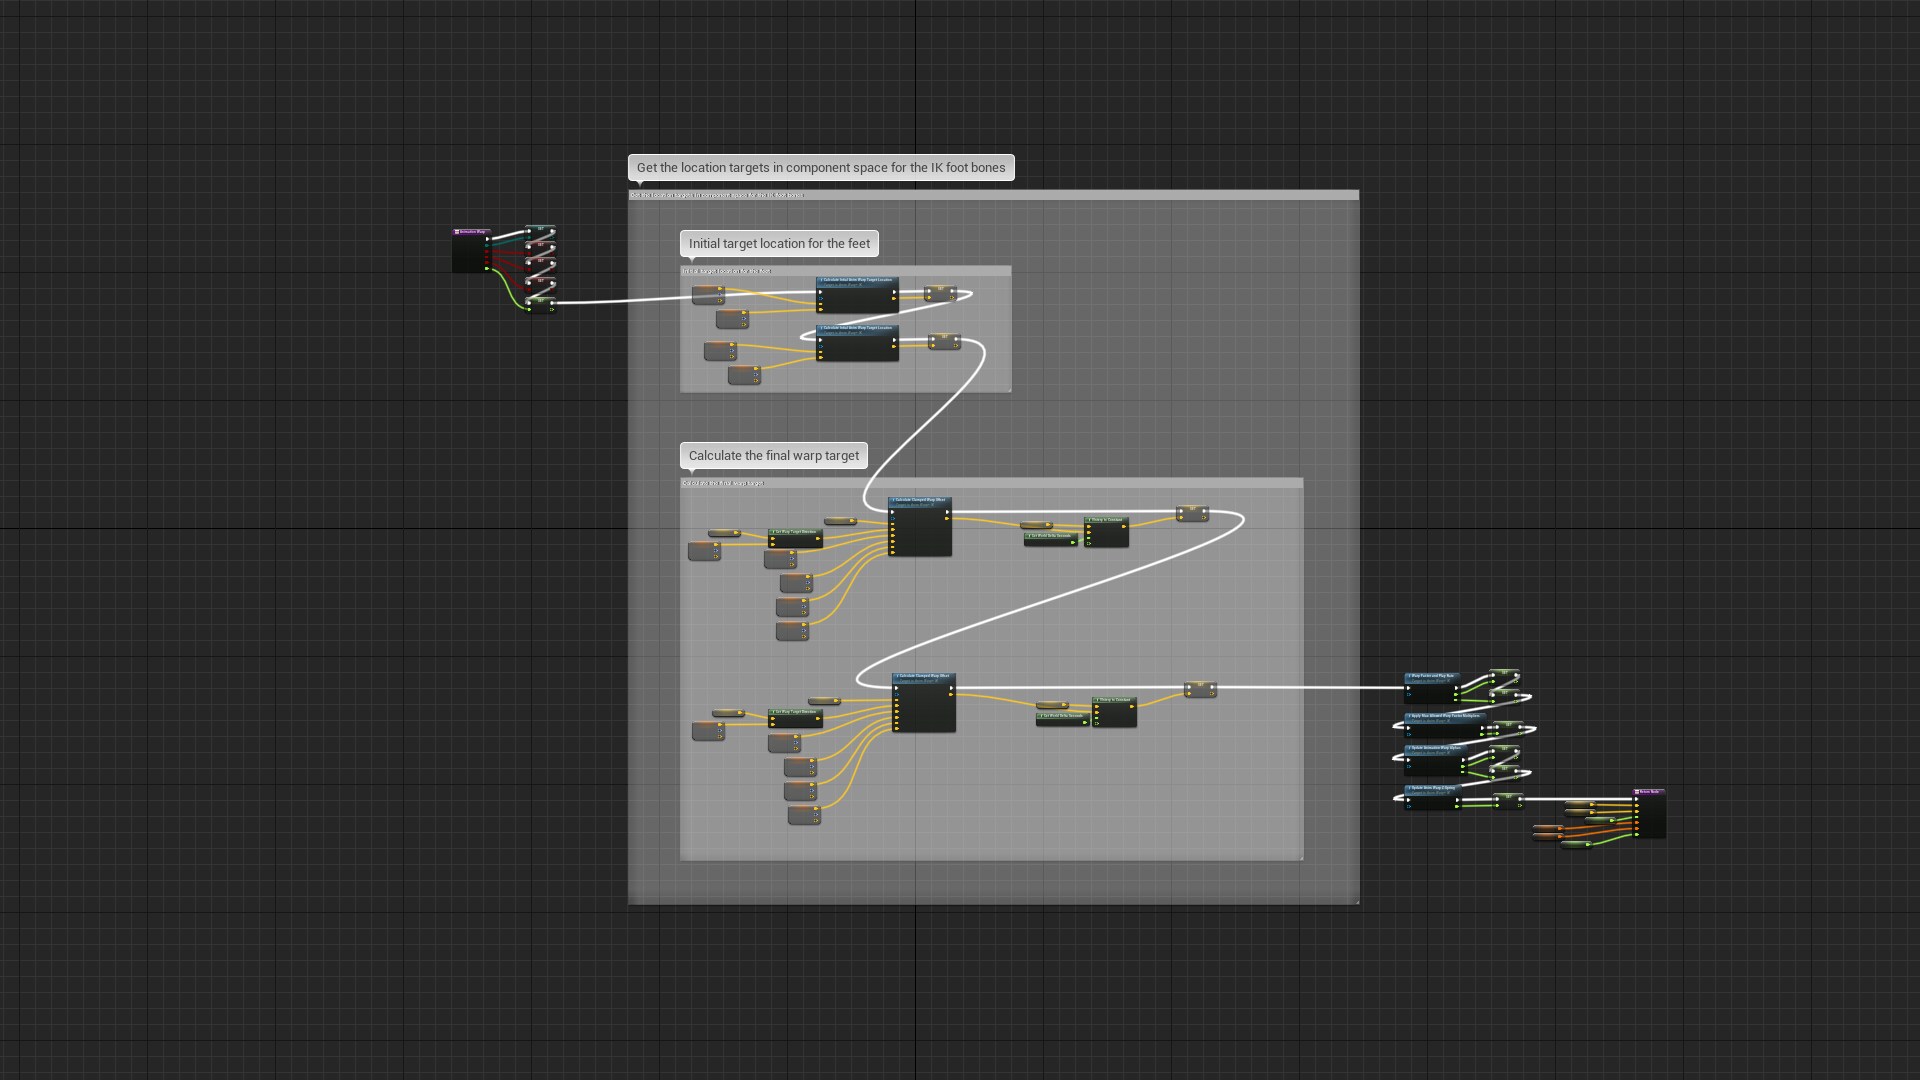Image resolution: width=1920 pixels, height=1080 pixels.
Task: Select the upper Calculate Clamped Warp Offset node
Action: pyautogui.click(x=920, y=501)
